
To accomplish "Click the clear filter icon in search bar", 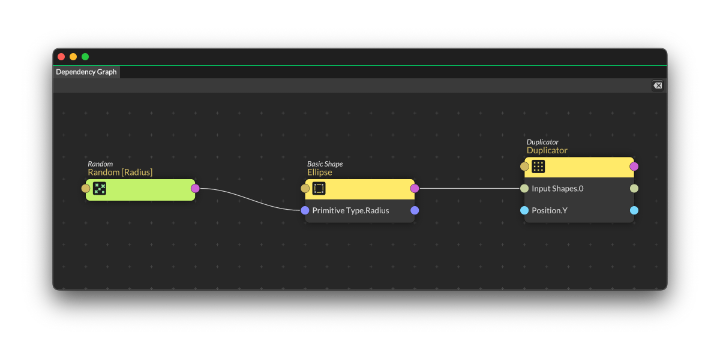I will click(658, 85).
